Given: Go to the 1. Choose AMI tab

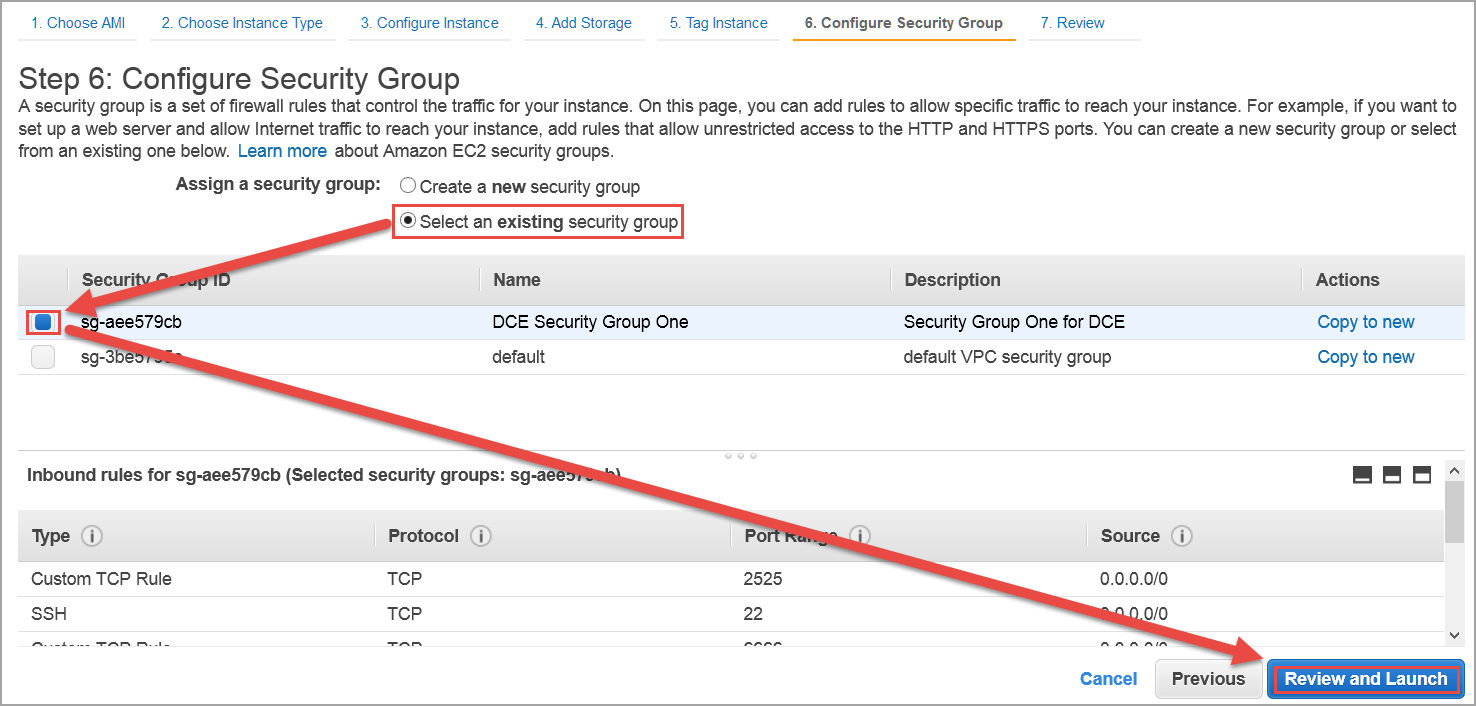Looking at the screenshot, I should (78, 23).
